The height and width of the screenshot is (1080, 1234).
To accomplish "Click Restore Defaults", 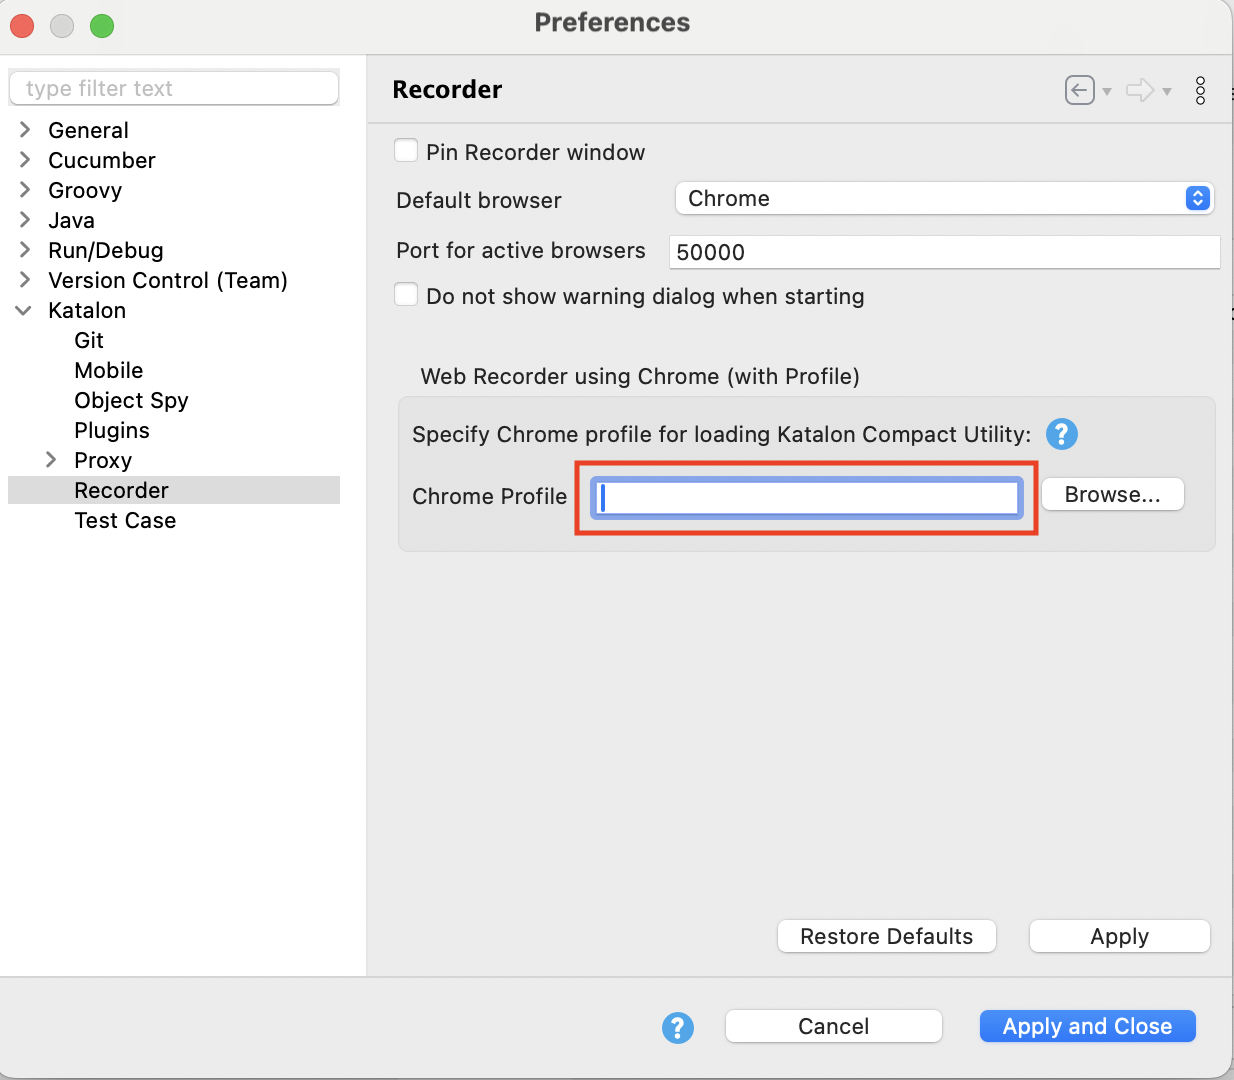I will [886, 936].
